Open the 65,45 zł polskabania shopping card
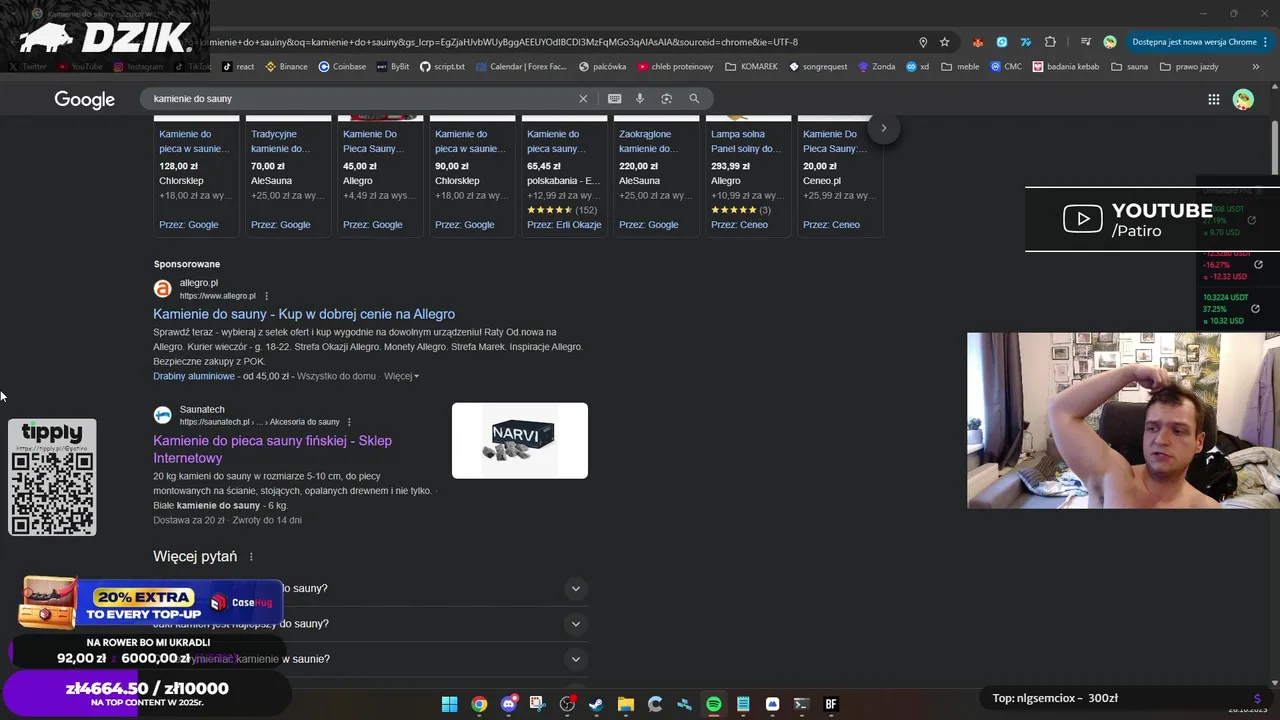1280x720 pixels. (x=564, y=176)
